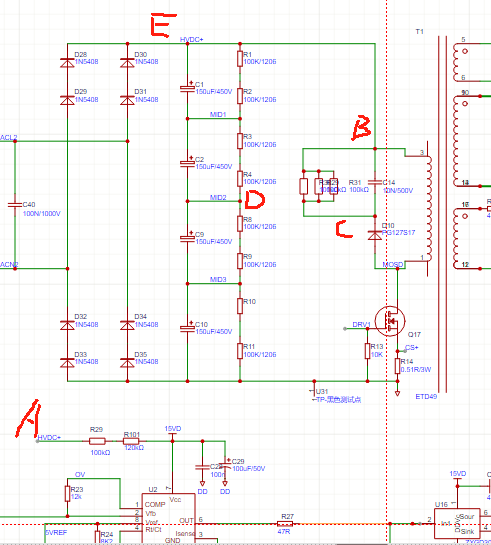Select the ACN2 net label
This screenshot has height=545, width=491.
point(9,265)
